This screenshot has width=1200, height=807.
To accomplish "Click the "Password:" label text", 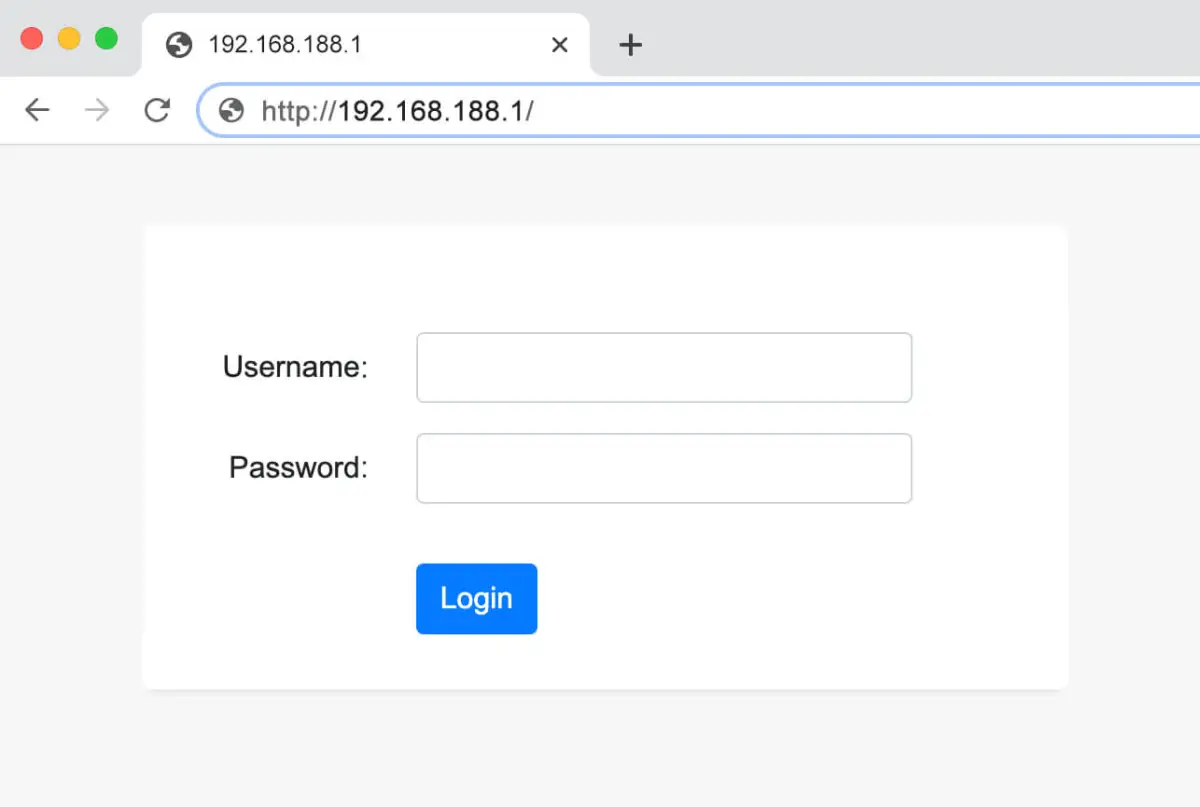I will pyautogui.click(x=298, y=467).
